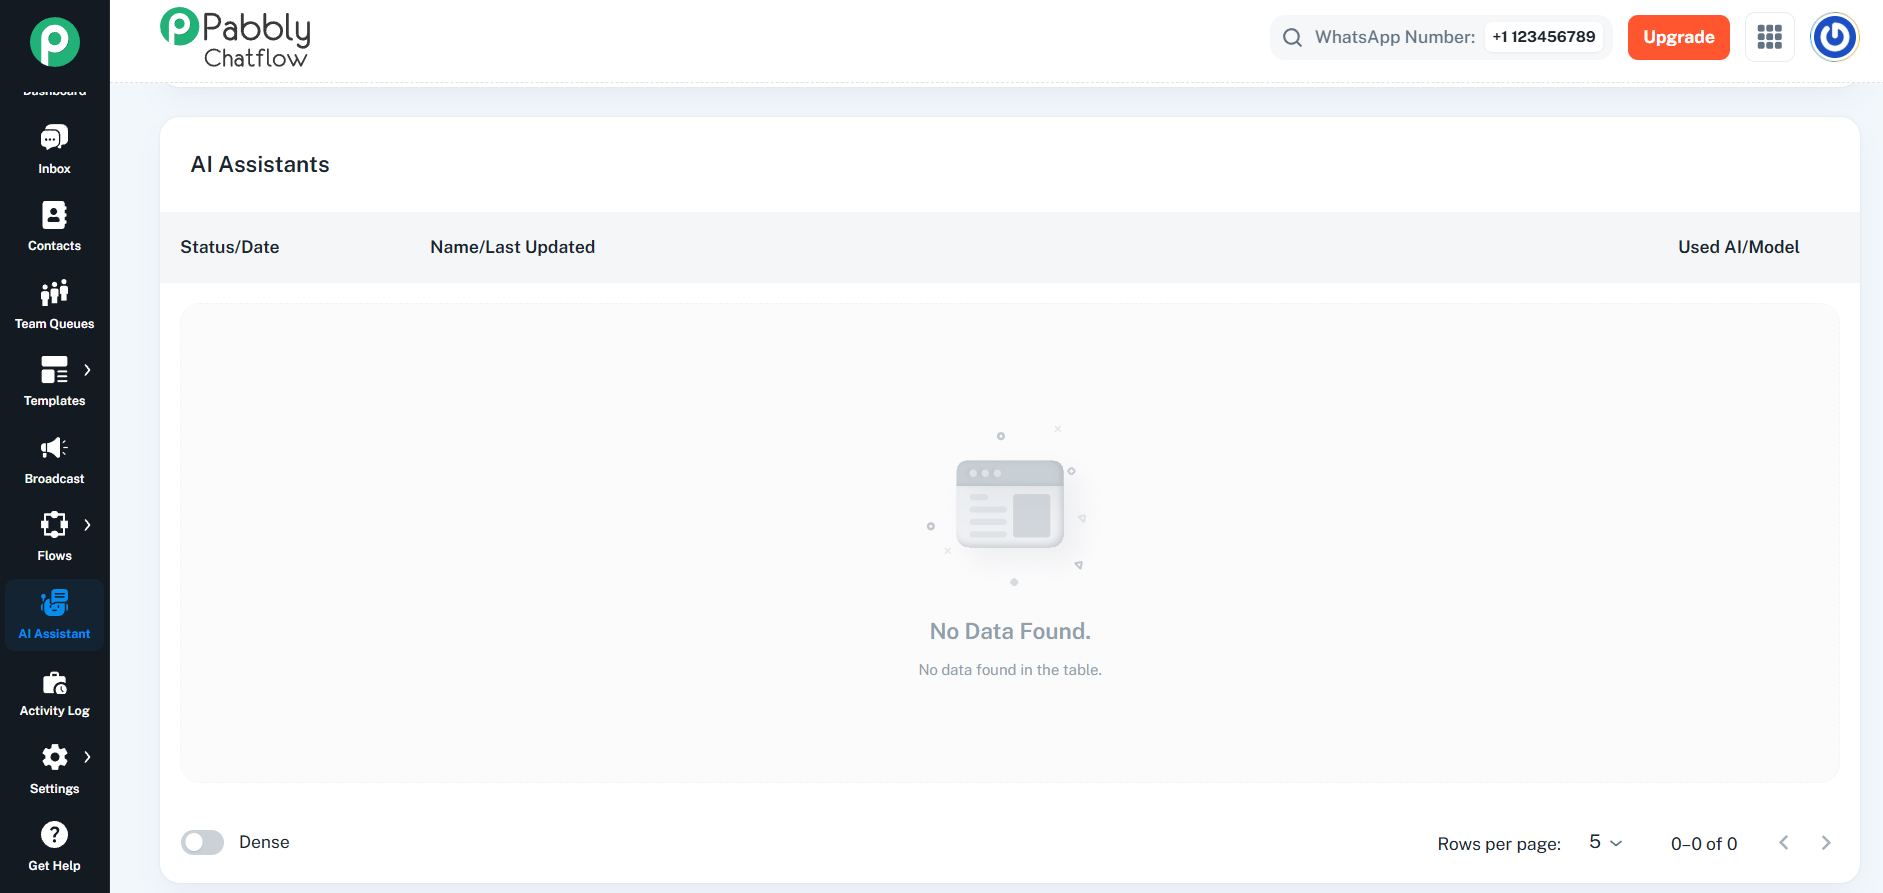This screenshot has height=893, width=1883.
Task: Click the orange Upgrade button
Action: pyautogui.click(x=1678, y=37)
